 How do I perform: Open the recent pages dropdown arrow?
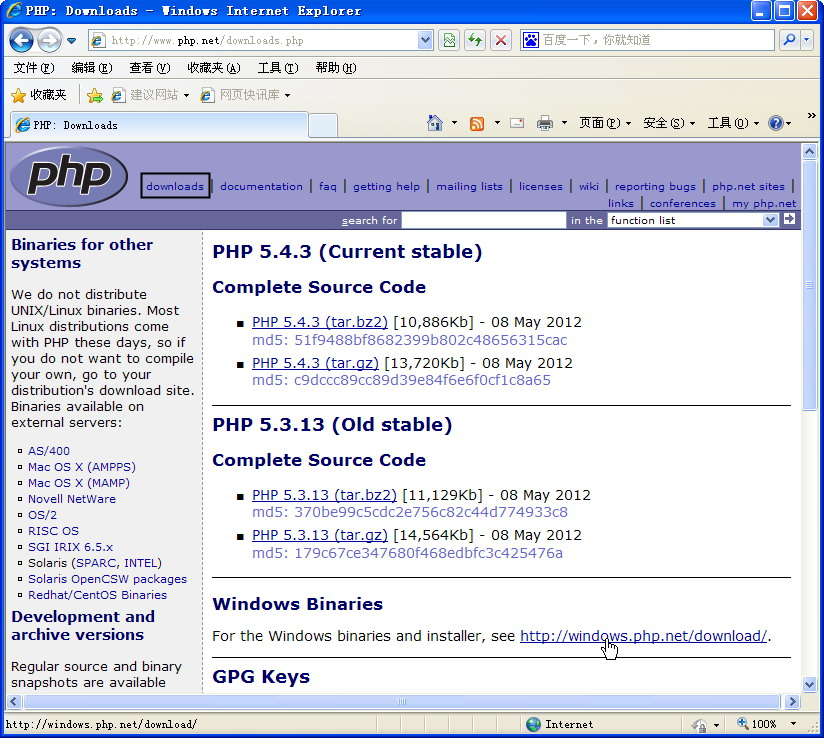coord(71,40)
